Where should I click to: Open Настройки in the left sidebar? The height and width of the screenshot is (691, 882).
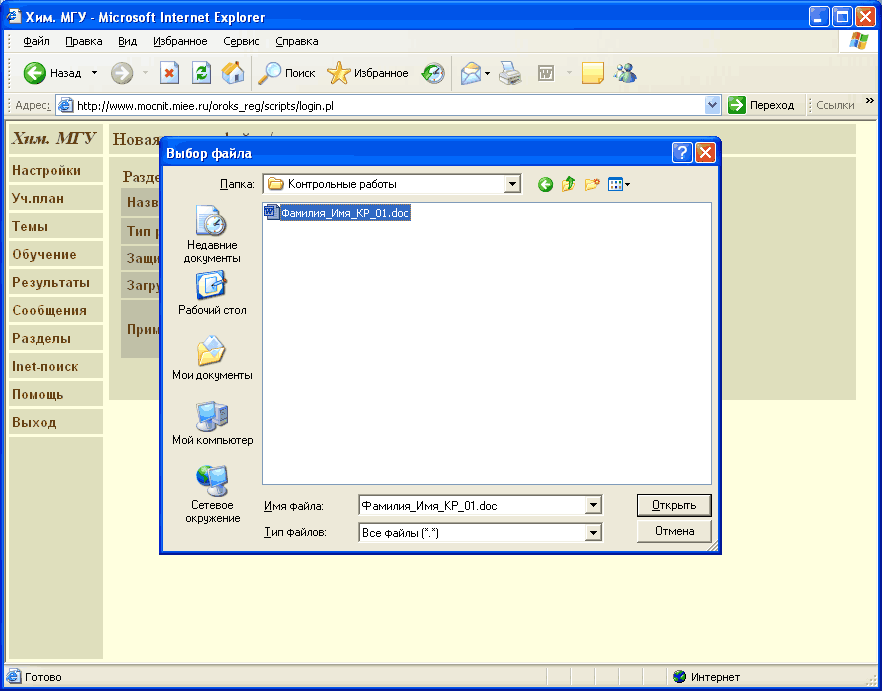(x=56, y=170)
